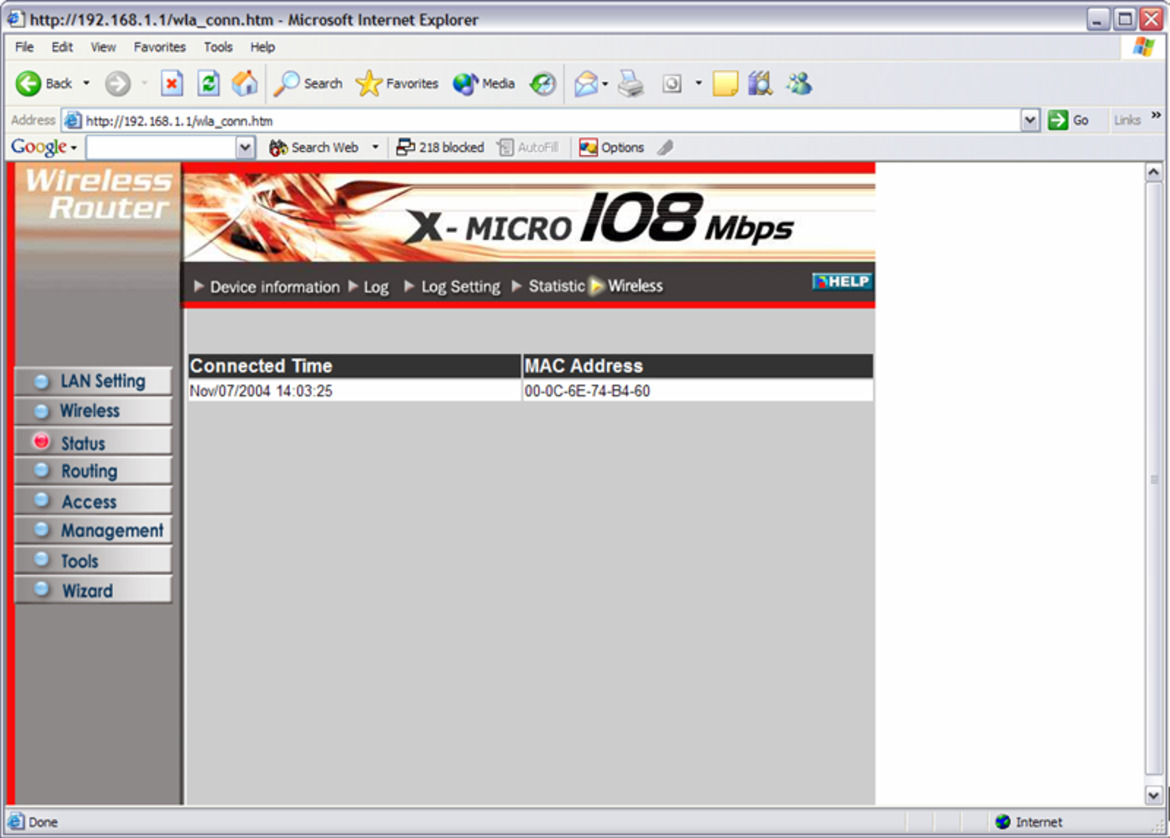Open Google toolbar Options
Image resolution: width=1170 pixels, height=838 pixels.
(612, 148)
